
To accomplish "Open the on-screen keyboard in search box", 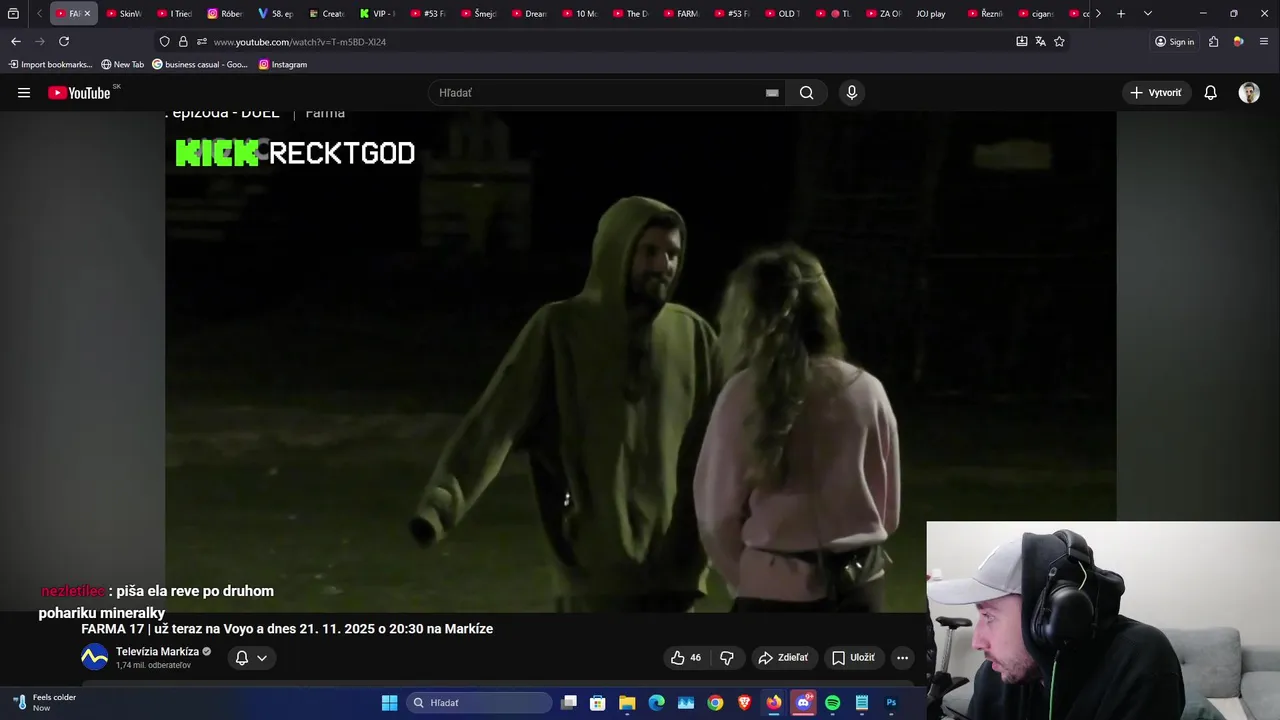I will (x=772, y=93).
